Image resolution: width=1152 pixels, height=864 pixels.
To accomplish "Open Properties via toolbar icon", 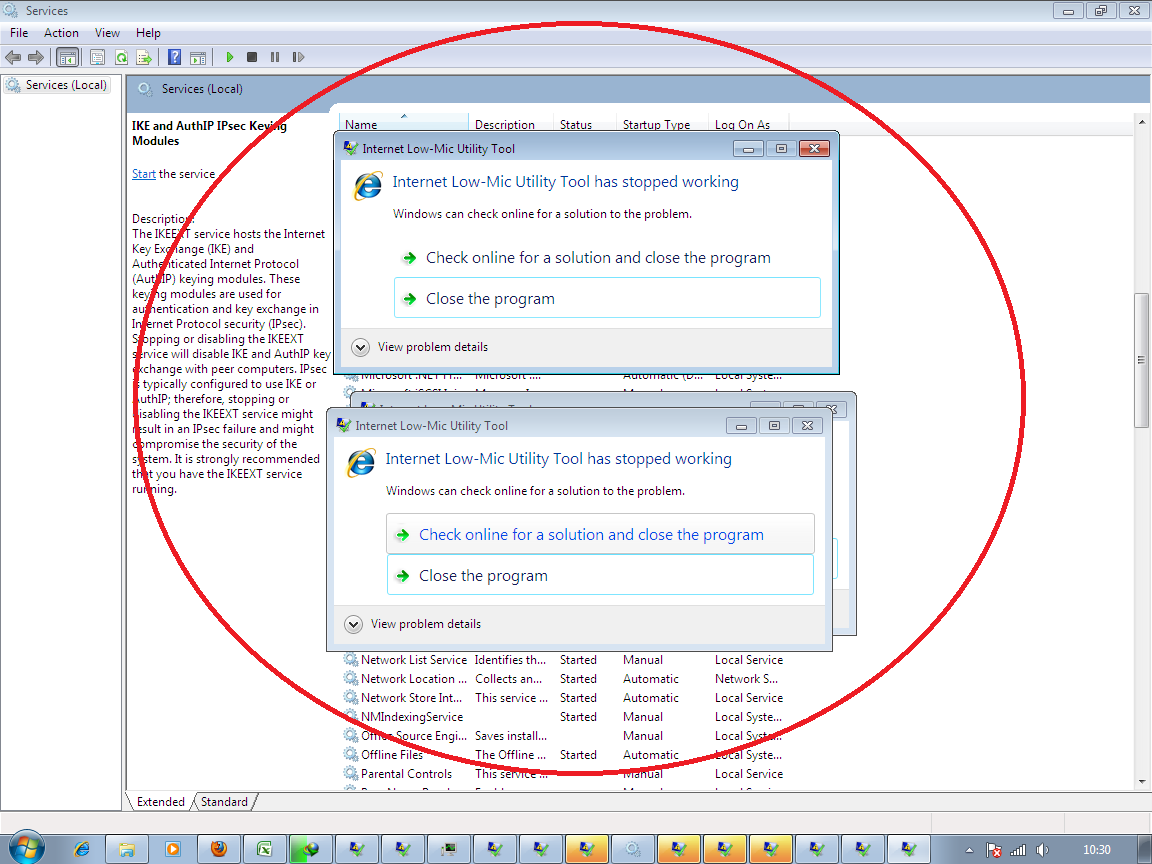I will click(97, 57).
